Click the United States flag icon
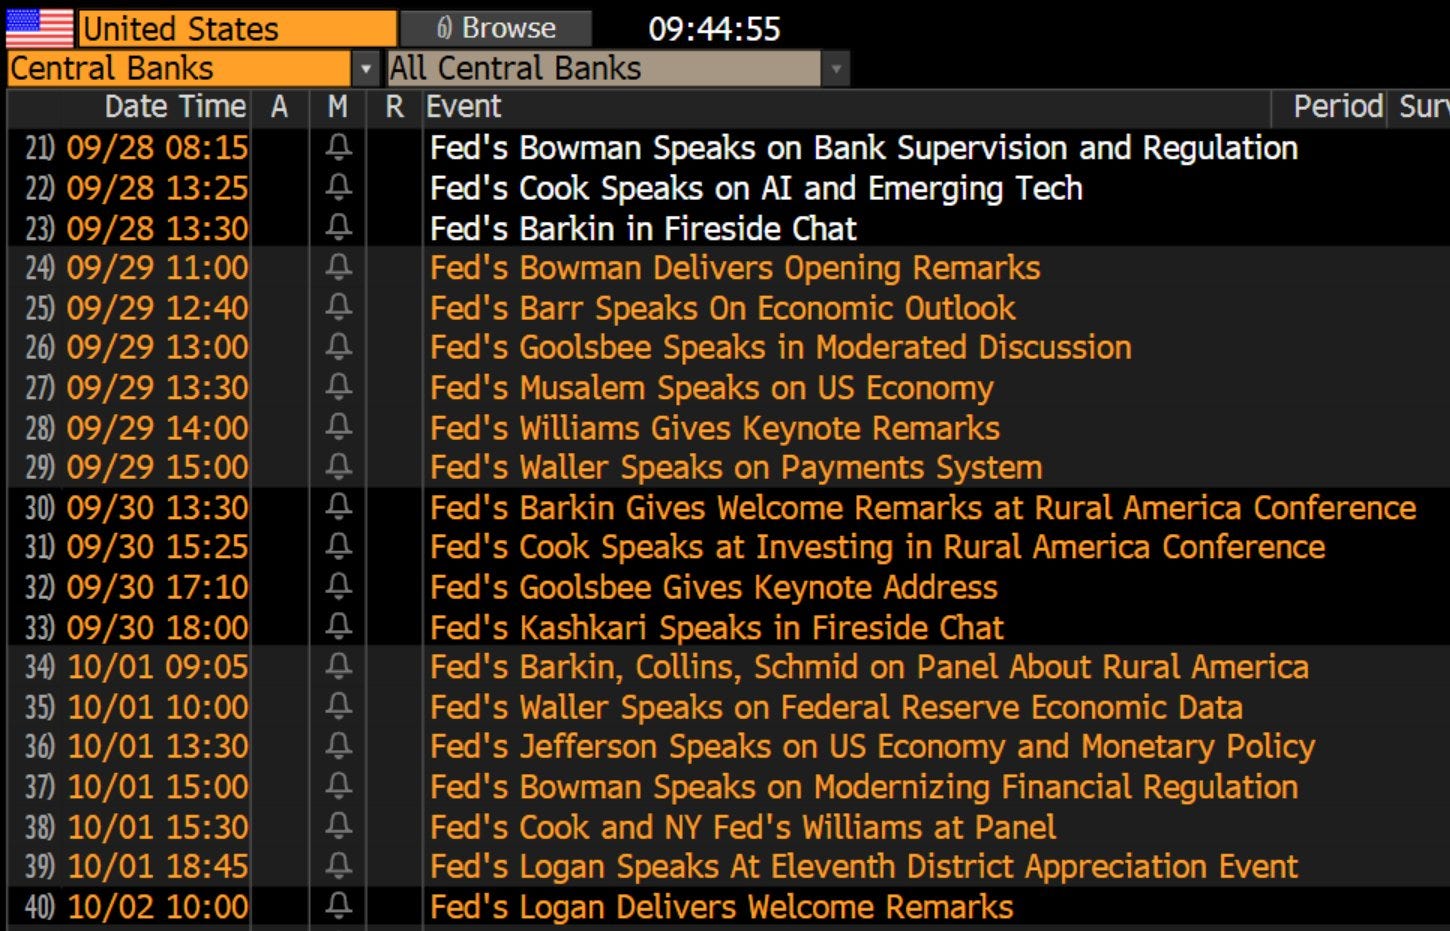1450x931 pixels. pyautogui.click(x=39, y=27)
